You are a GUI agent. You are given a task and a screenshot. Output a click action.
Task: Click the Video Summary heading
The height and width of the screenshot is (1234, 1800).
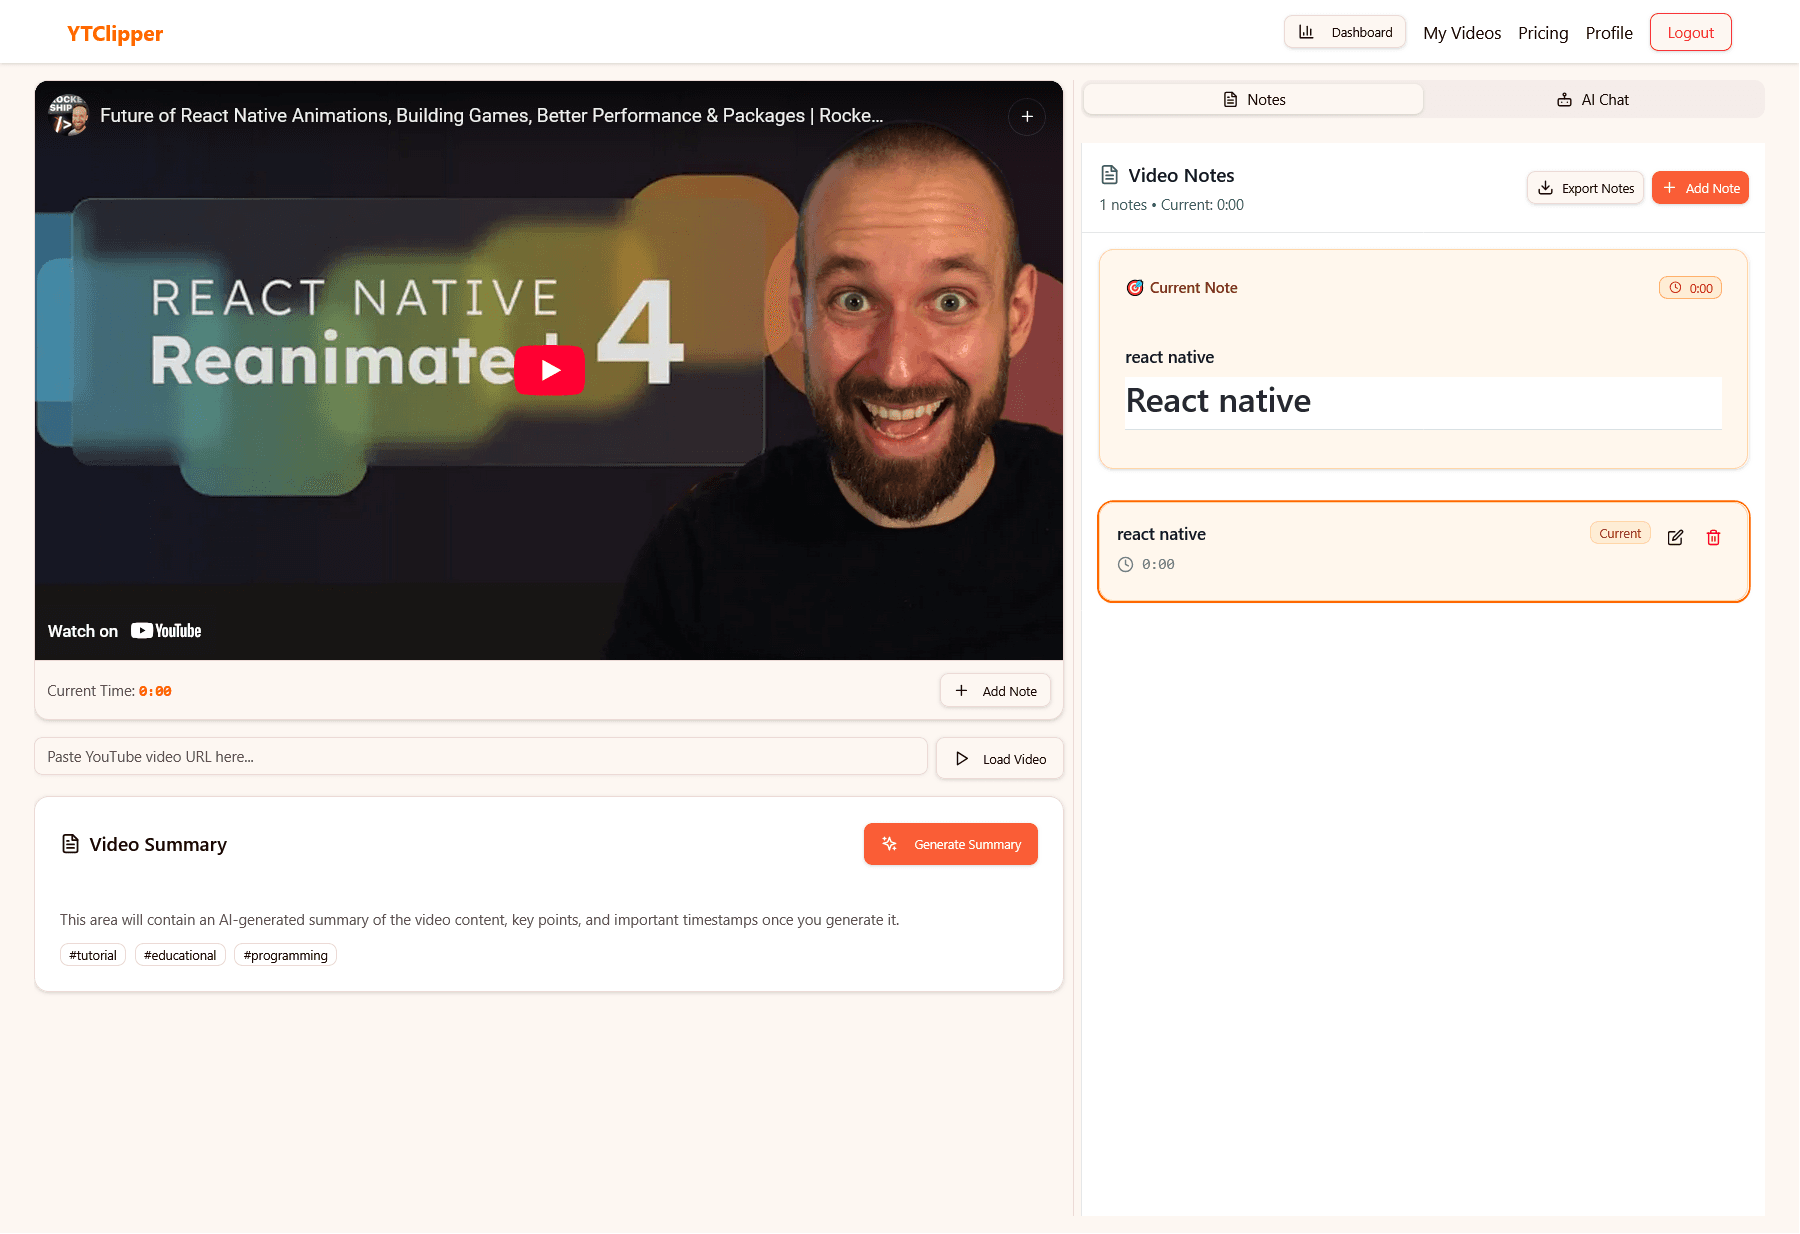158,844
